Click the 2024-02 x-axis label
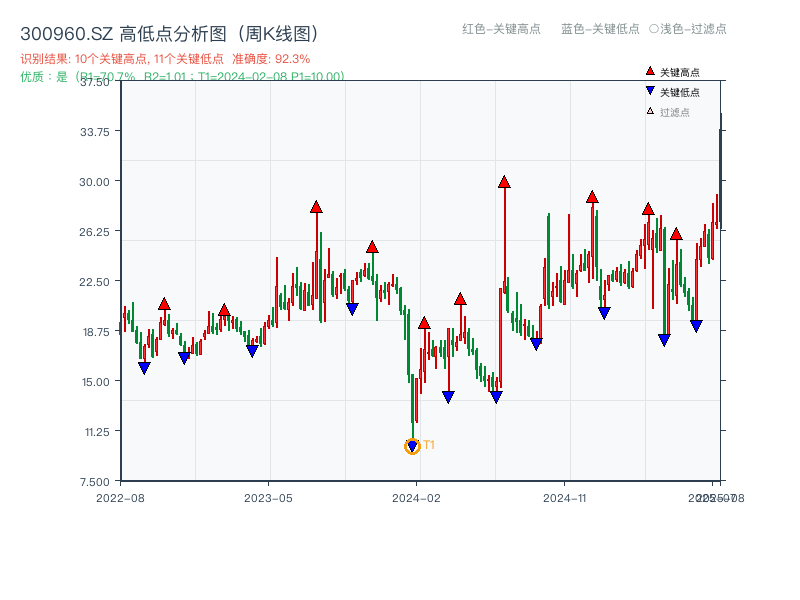This screenshot has height=600, width=800. (x=416, y=498)
